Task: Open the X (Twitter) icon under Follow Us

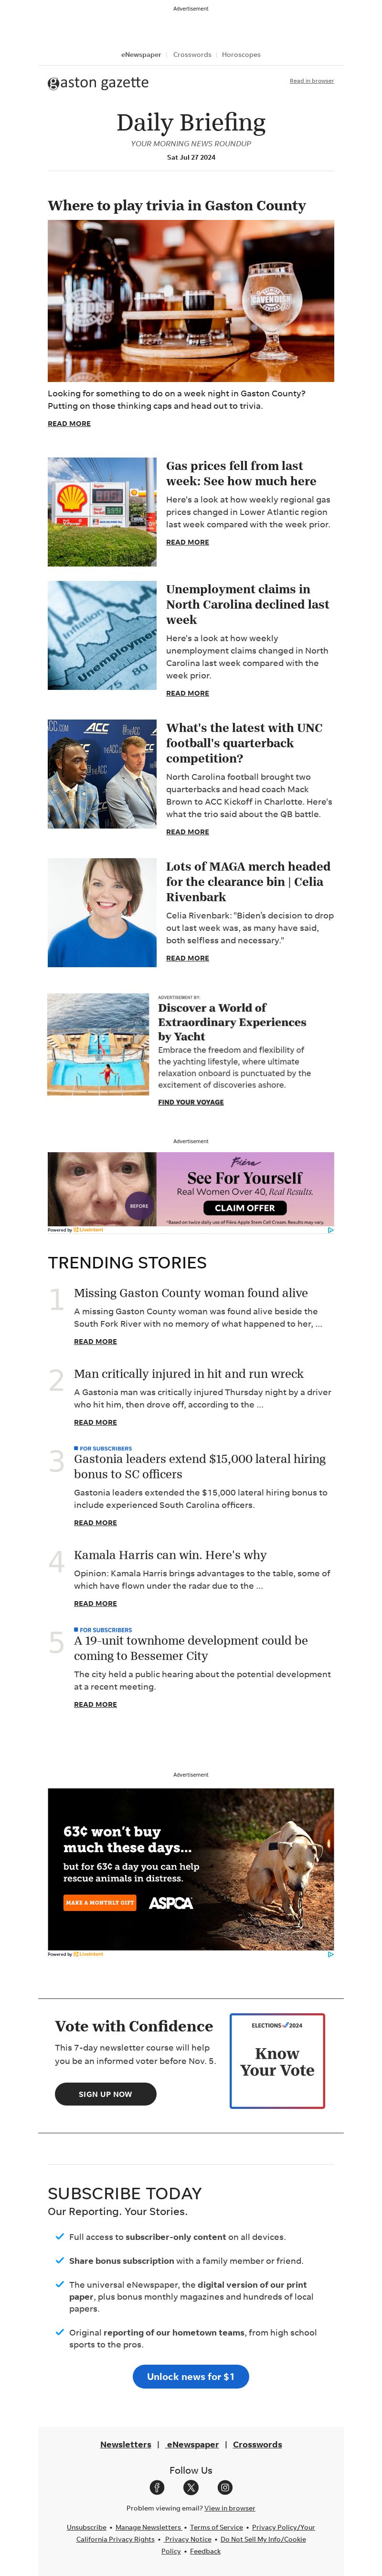Action: tap(191, 2487)
